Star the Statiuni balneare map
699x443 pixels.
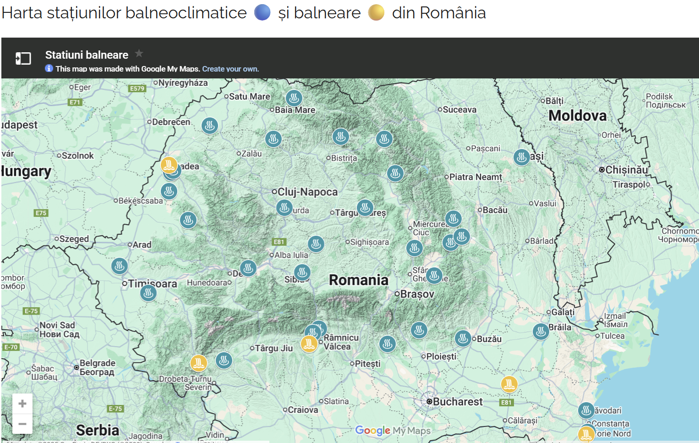(x=139, y=54)
